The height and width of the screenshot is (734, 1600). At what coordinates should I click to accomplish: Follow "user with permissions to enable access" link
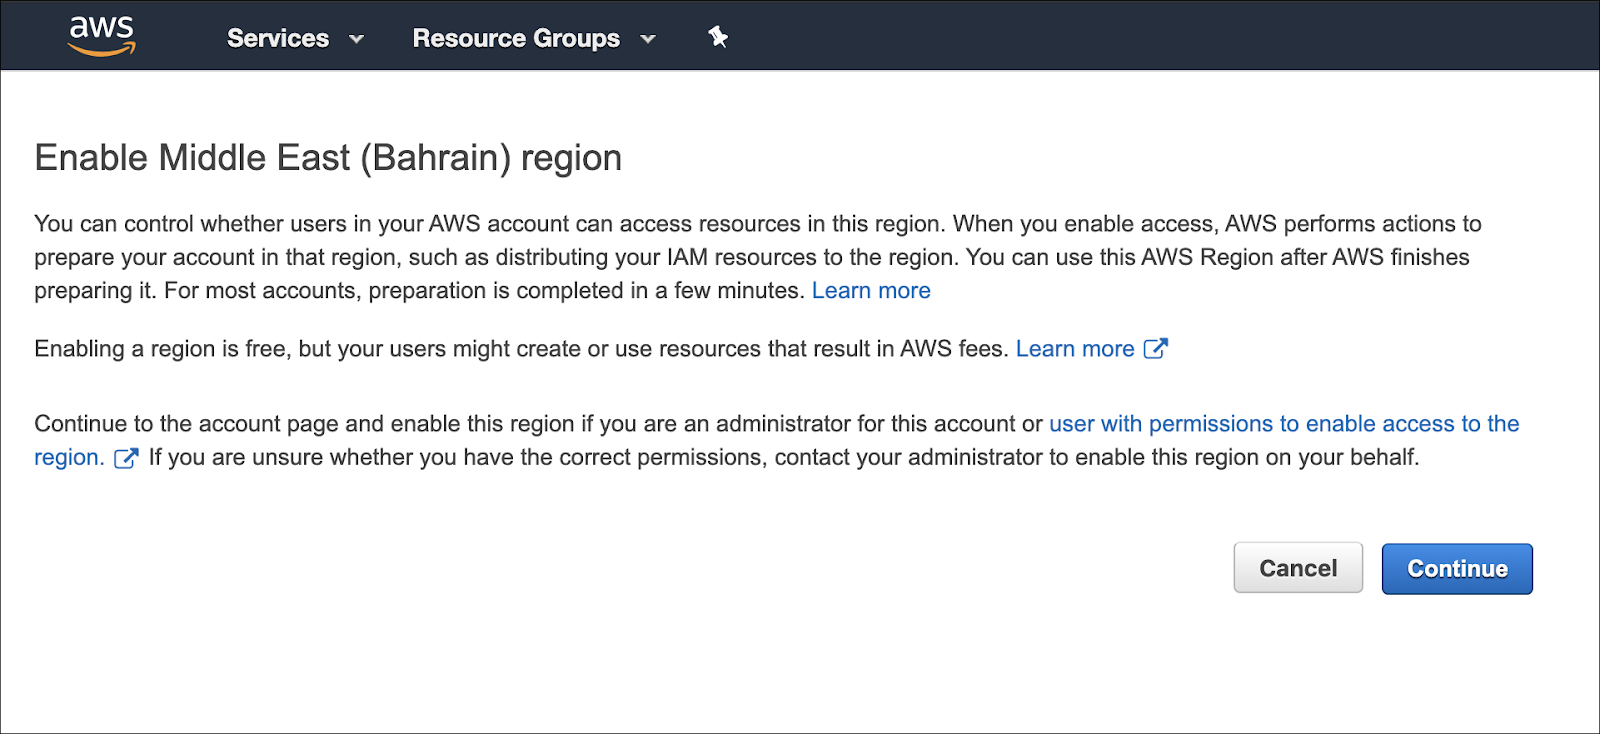click(x=1283, y=424)
